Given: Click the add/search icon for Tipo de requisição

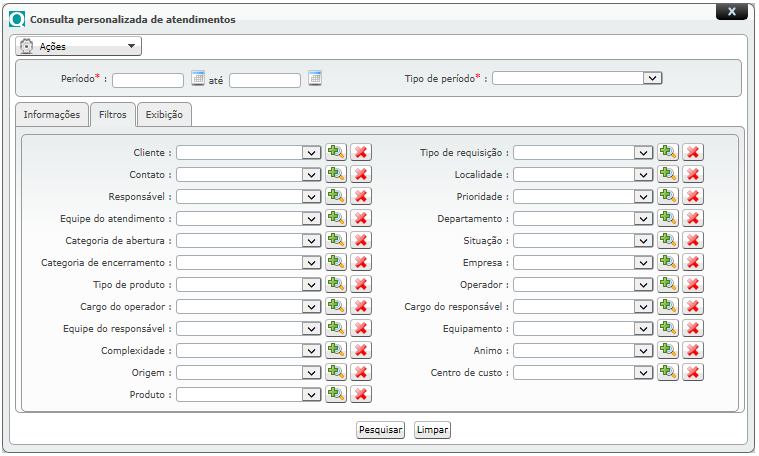Looking at the screenshot, I should 668,152.
